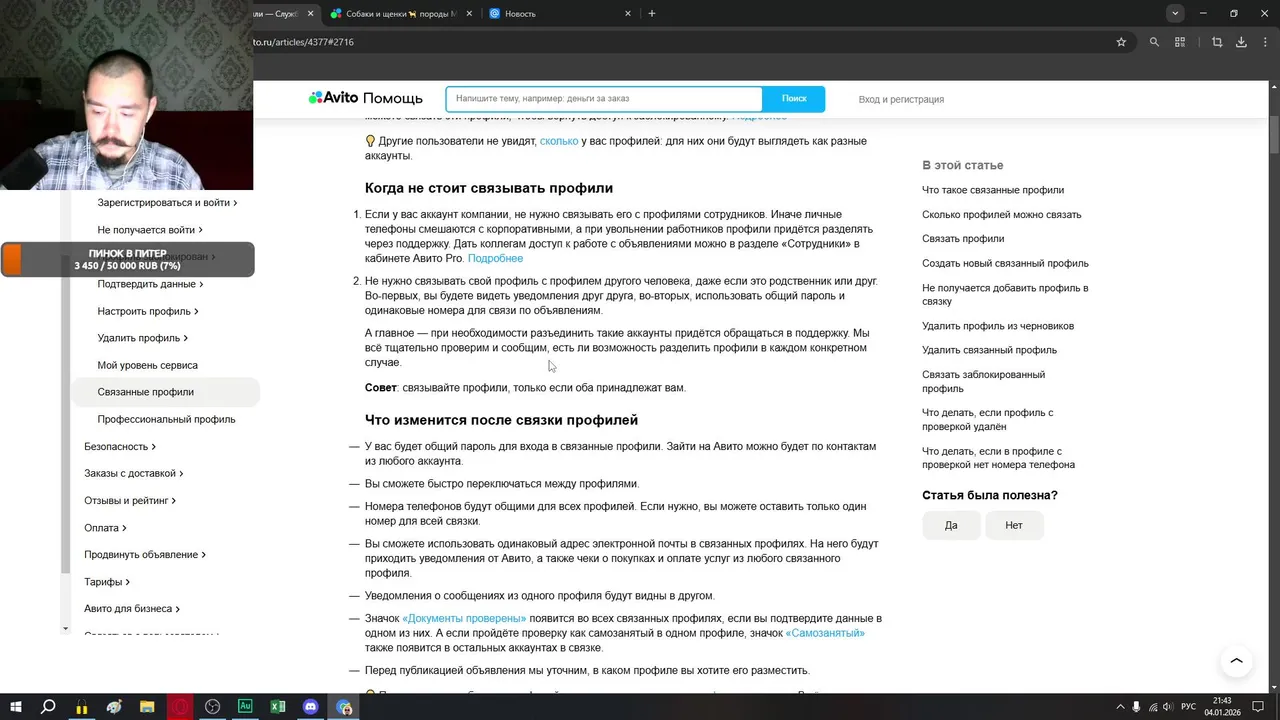This screenshot has width=1280, height=720.
Task: Open 'Мой уровень сервиса' sidebar item
Action: pyautogui.click(x=147, y=365)
